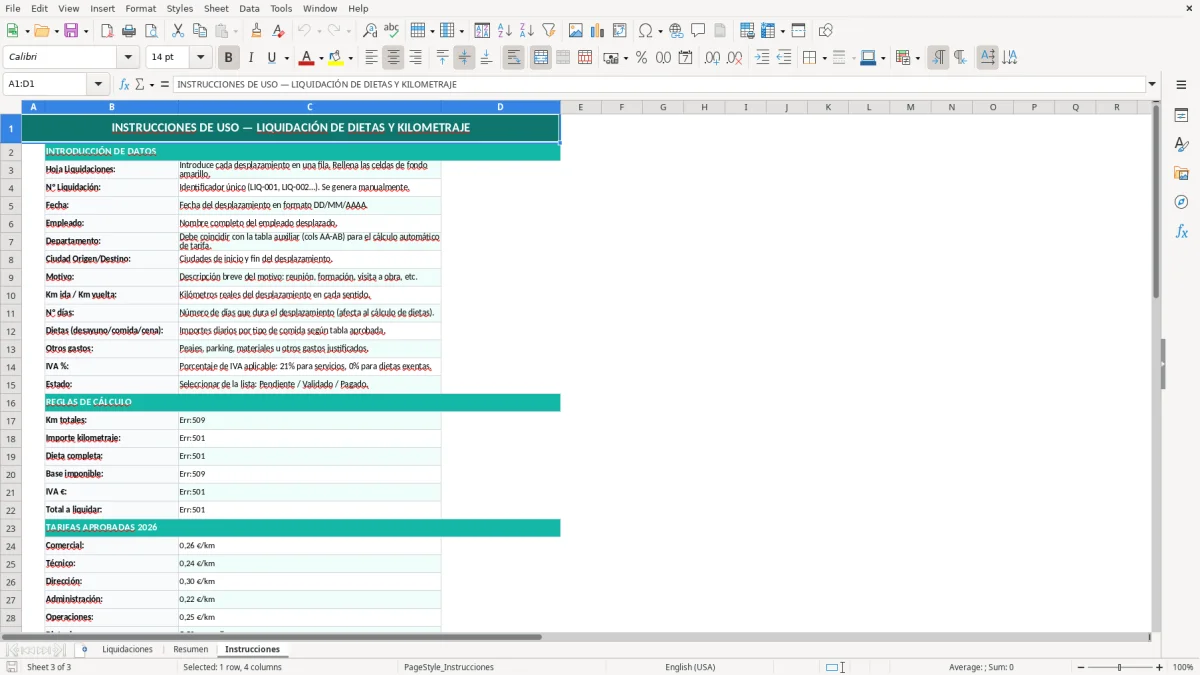Format as date icon
The height and width of the screenshot is (675, 1200).
[x=685, y=58]
